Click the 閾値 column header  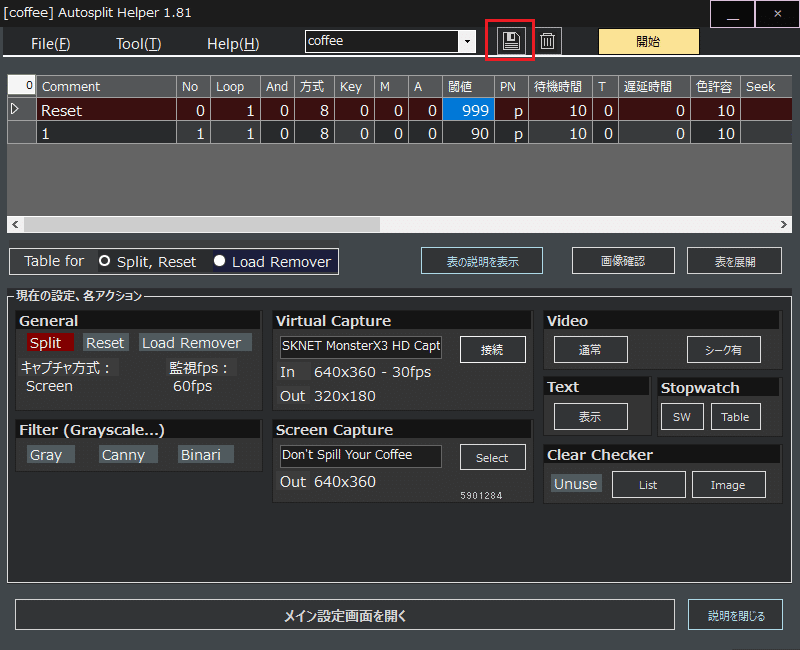(x=468, y=86)
